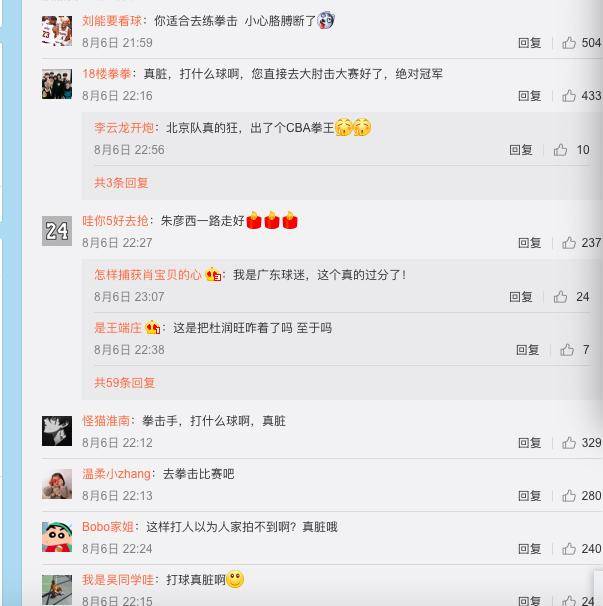Like the comment by 18楼拳拳

[x=569, y=95]
